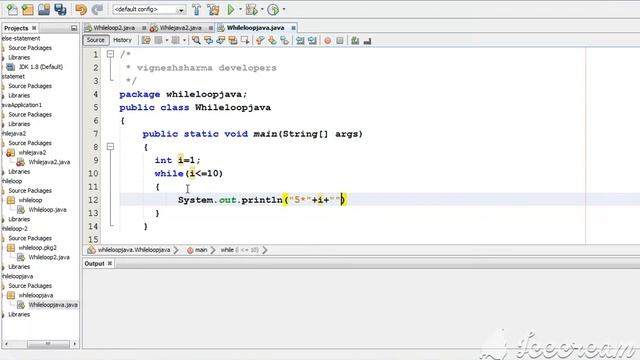
Task: Click the Open Project toolbar icon
Action: (44, 9)
